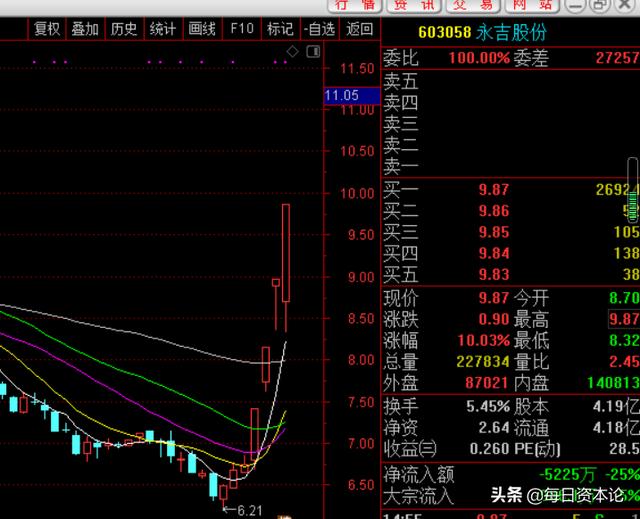Switch to the 行情 quotes tab
Screen dimensions: 640x519
[355, 5]
